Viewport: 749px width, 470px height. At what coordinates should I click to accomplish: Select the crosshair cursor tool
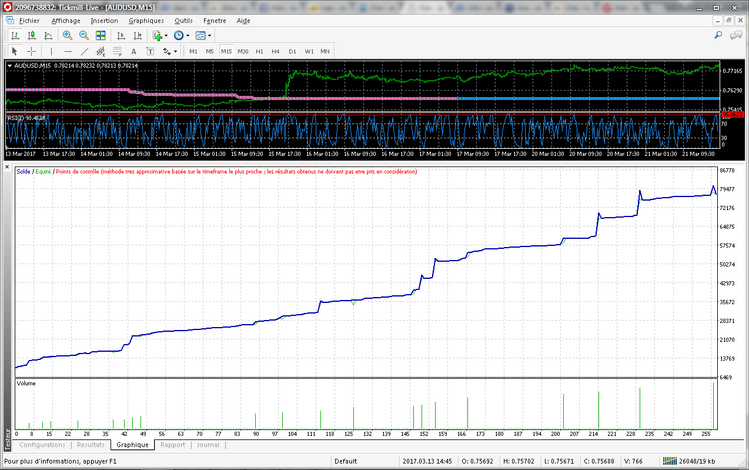(x=32, y=51)
